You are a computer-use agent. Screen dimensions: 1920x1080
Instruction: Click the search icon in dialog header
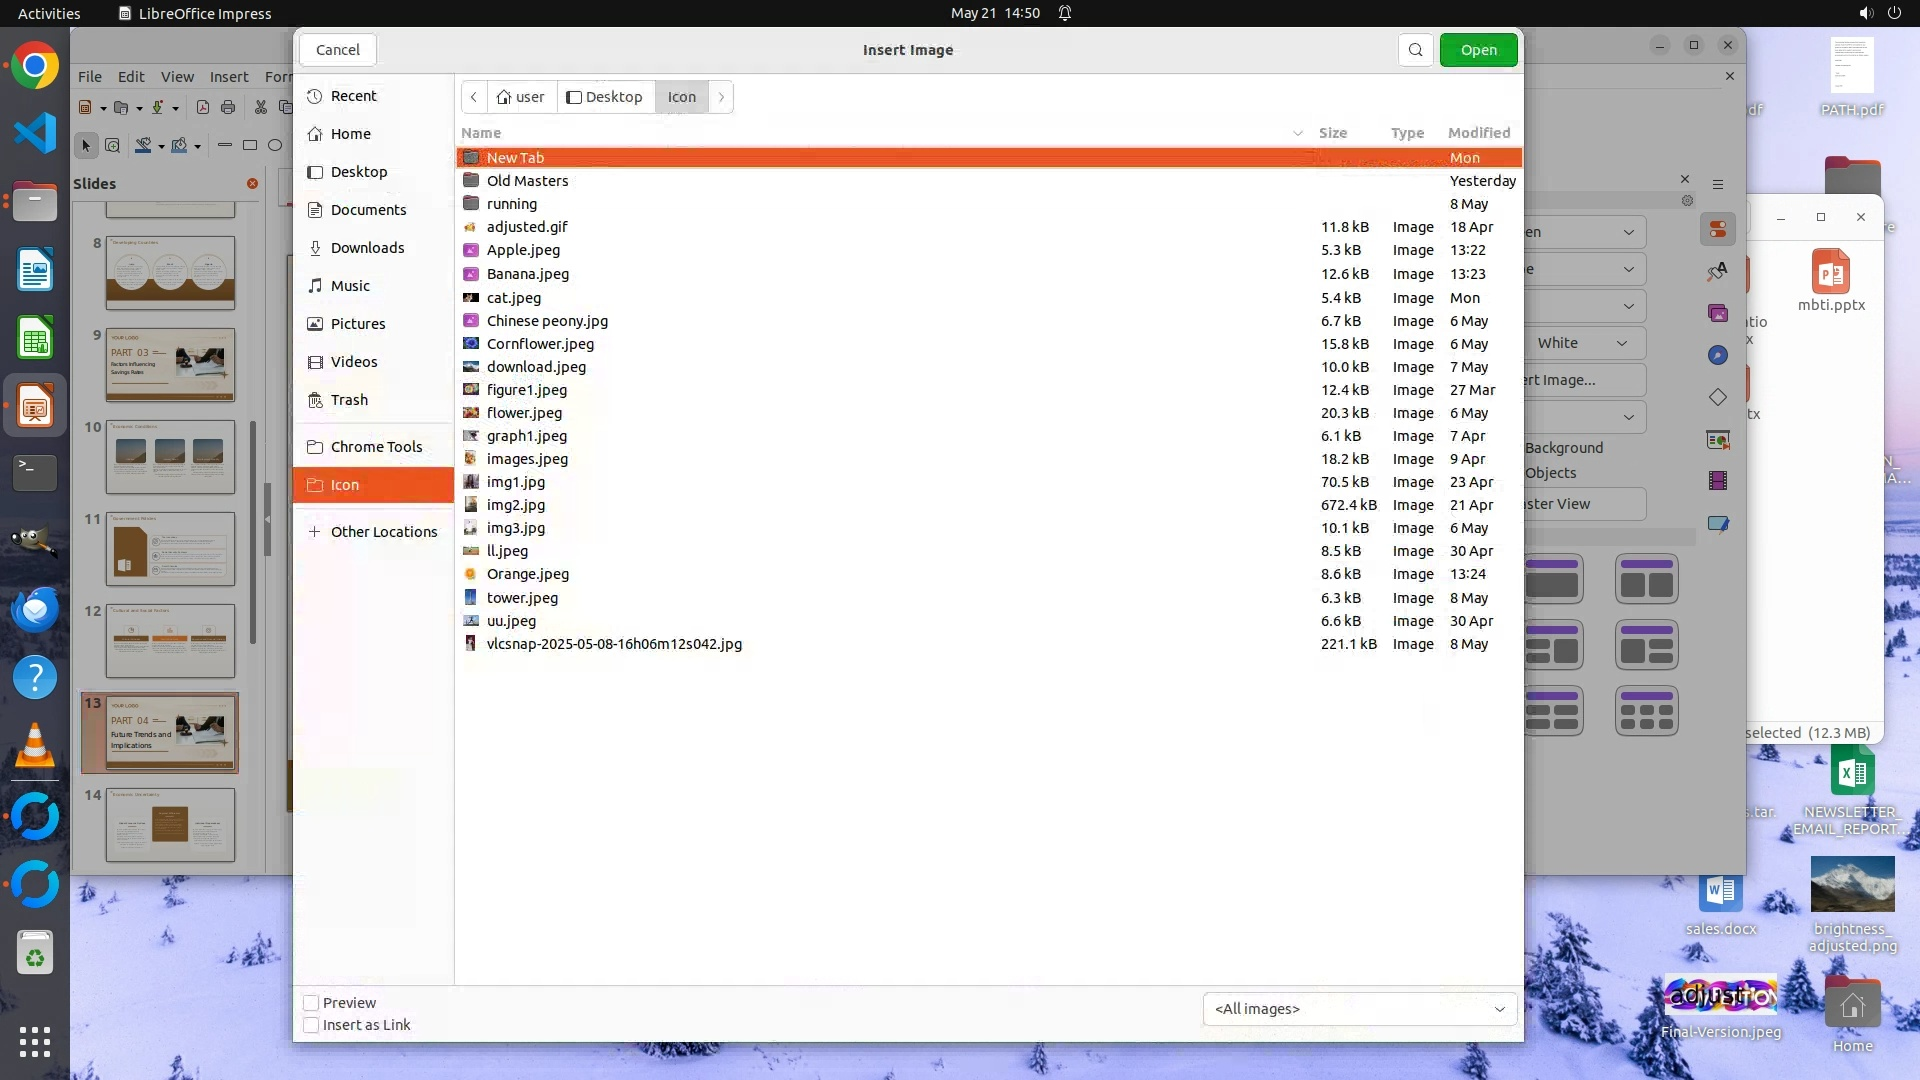(x=1415, y=50)
